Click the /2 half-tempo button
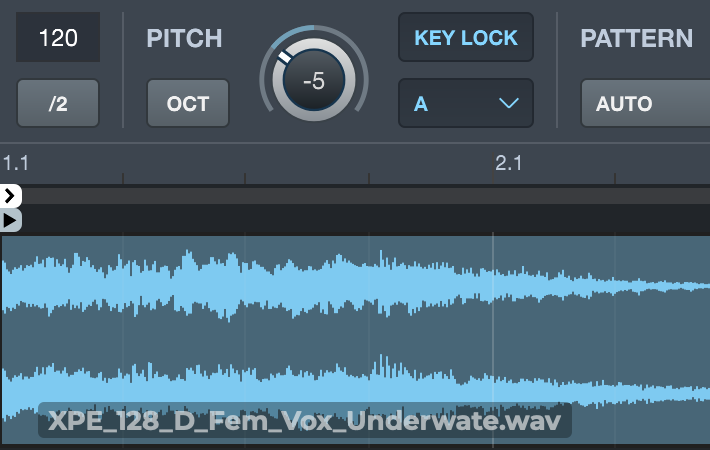This screenshot has width=710, height=450. [58, 103]
